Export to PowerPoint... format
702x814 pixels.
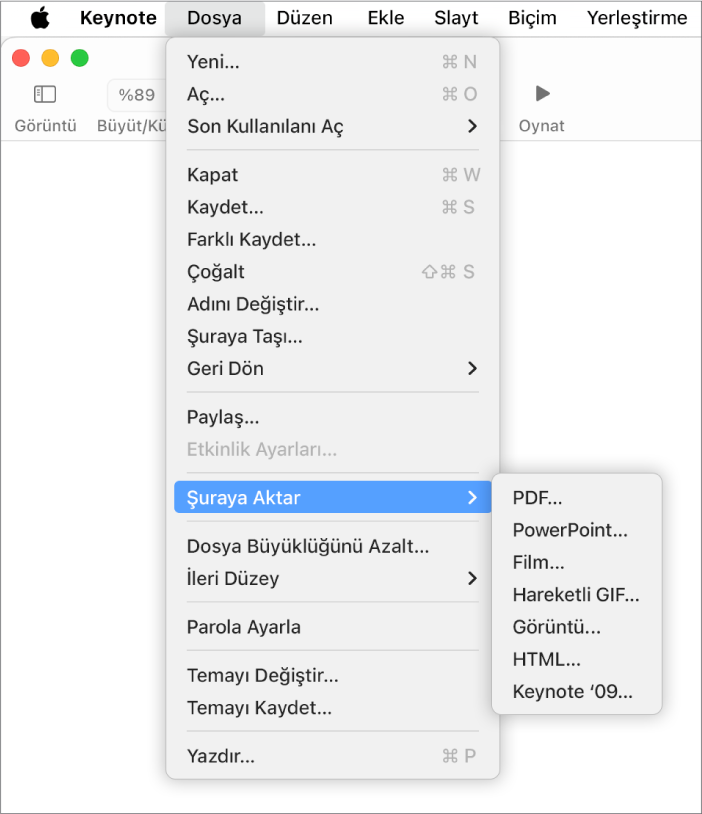click(577, 530)
